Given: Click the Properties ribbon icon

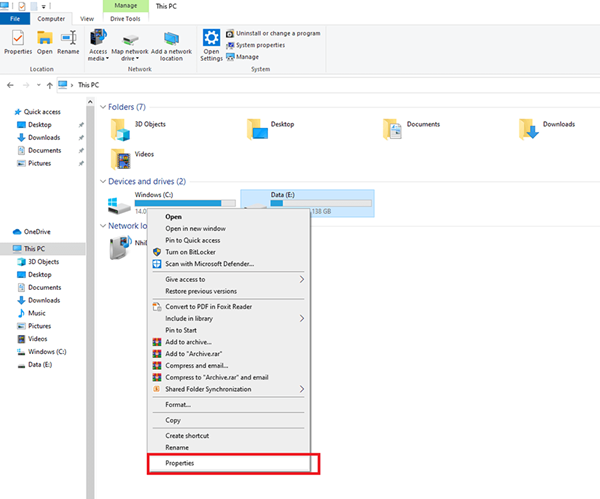Looking at the screenshot, I should [x=17, y=41].
